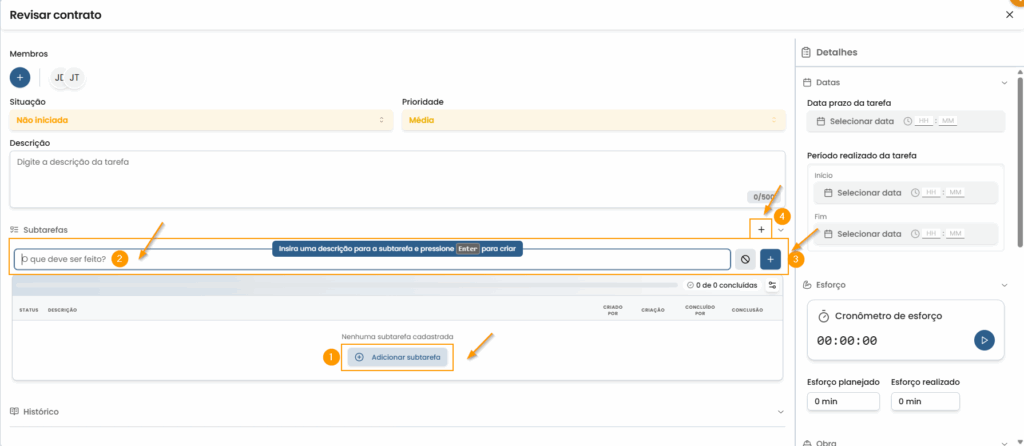Expand the Histórico section
The width and height of the screenshot is (1024, 446).
40,411
